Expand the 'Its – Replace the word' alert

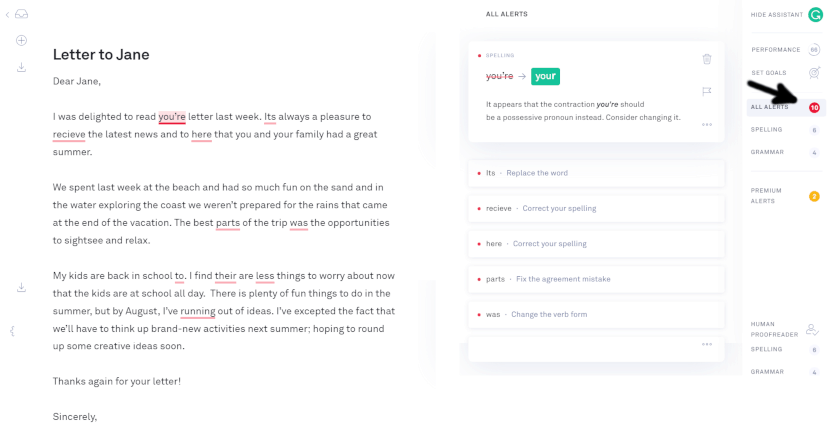(x=596, y=173)
